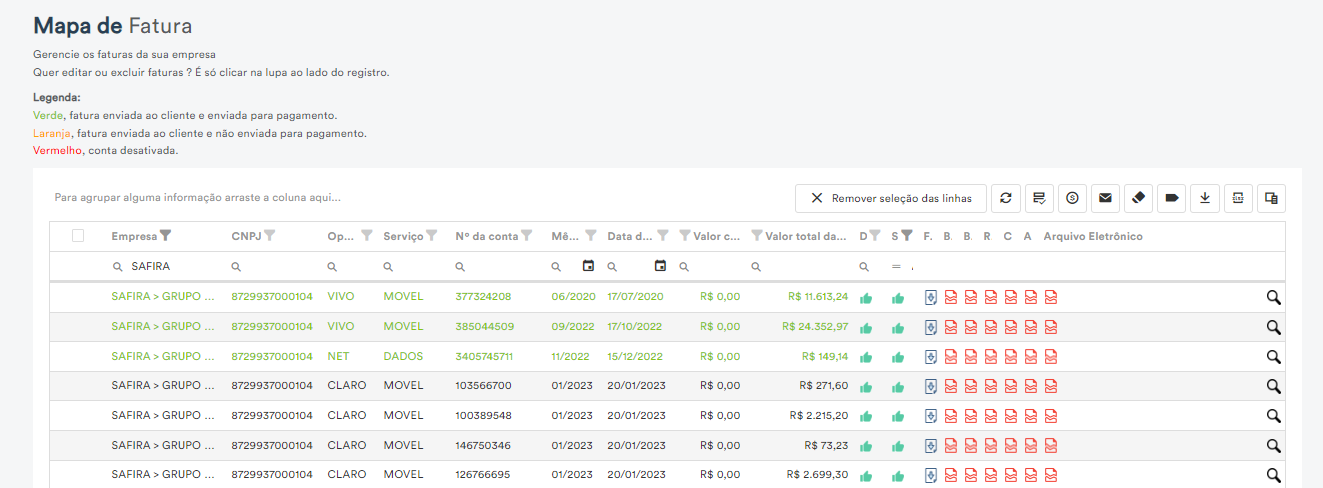
Task: Sort by CNPJ column header
Action: tap(246, 237)
